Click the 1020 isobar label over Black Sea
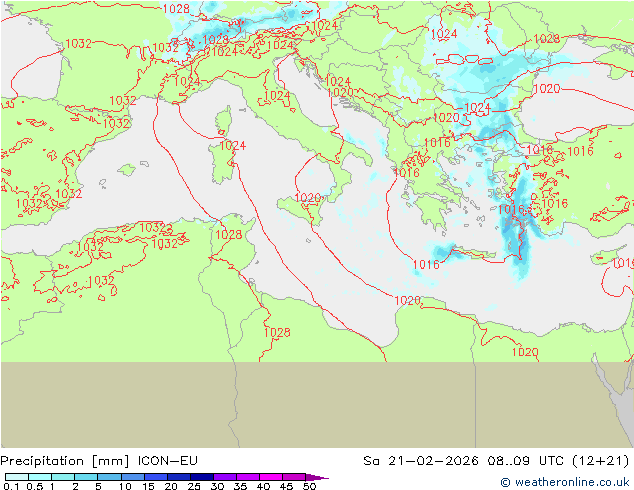Viewport: 634px width, 490px height. tap(547, 89)
